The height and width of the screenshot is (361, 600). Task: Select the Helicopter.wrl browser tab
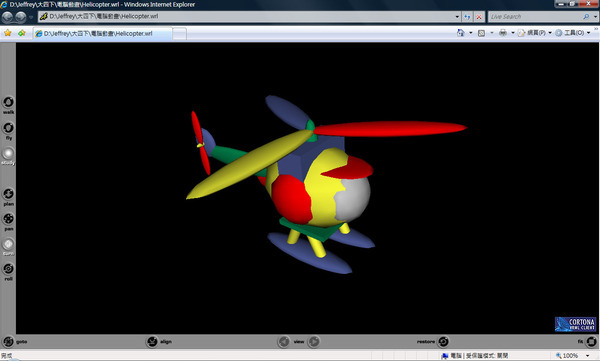click(102, 33)
